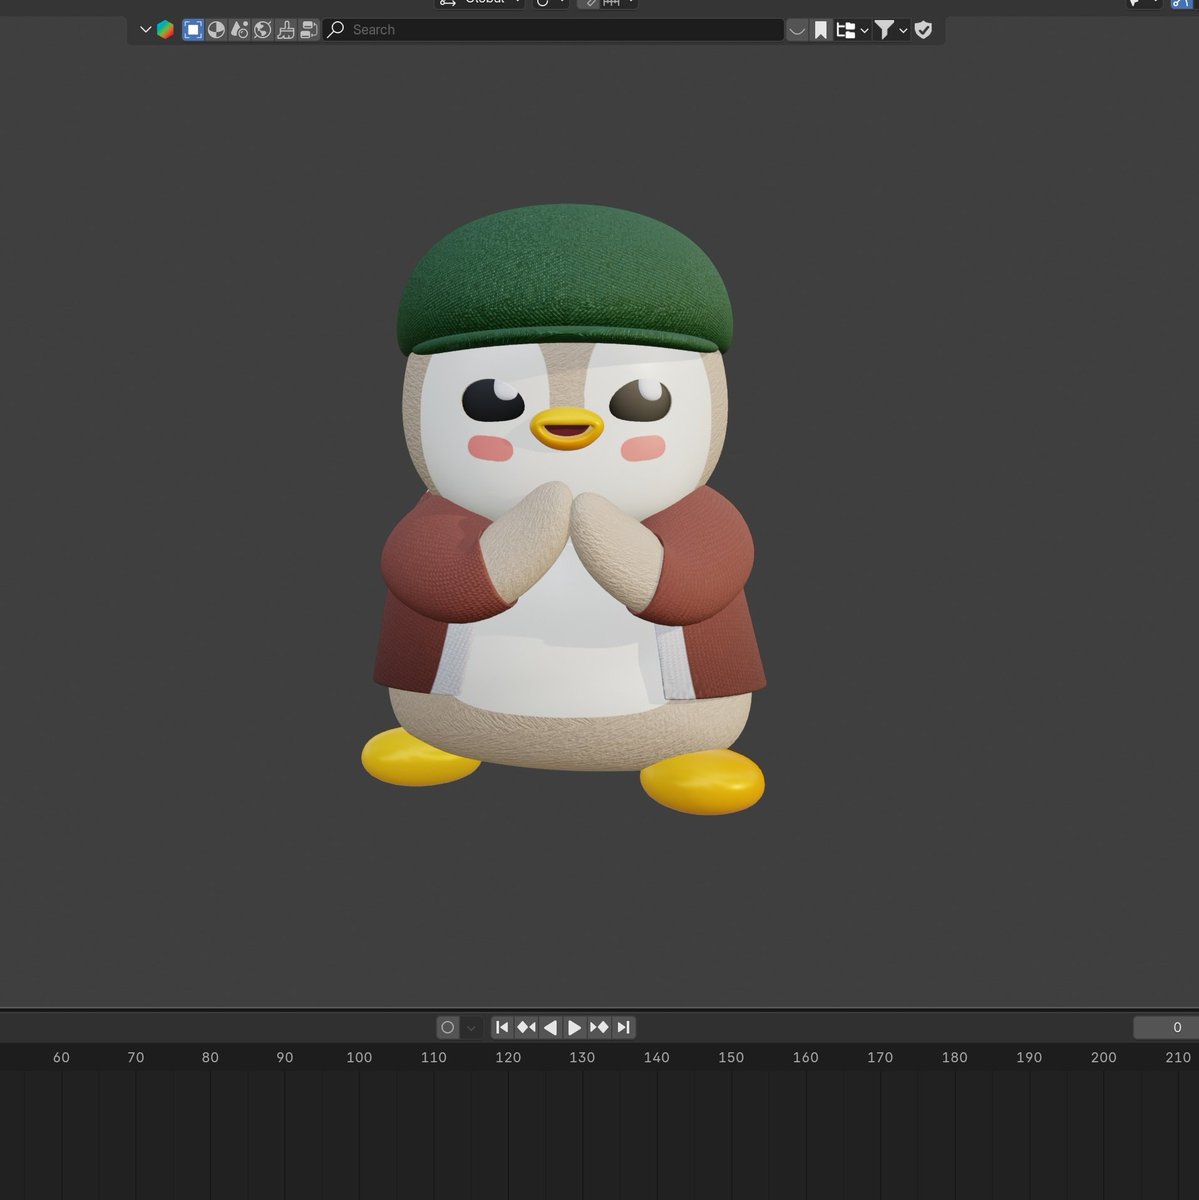Jump to the next keyframe
Screen dimensions: 1199x1200
tap(599, 1027)
